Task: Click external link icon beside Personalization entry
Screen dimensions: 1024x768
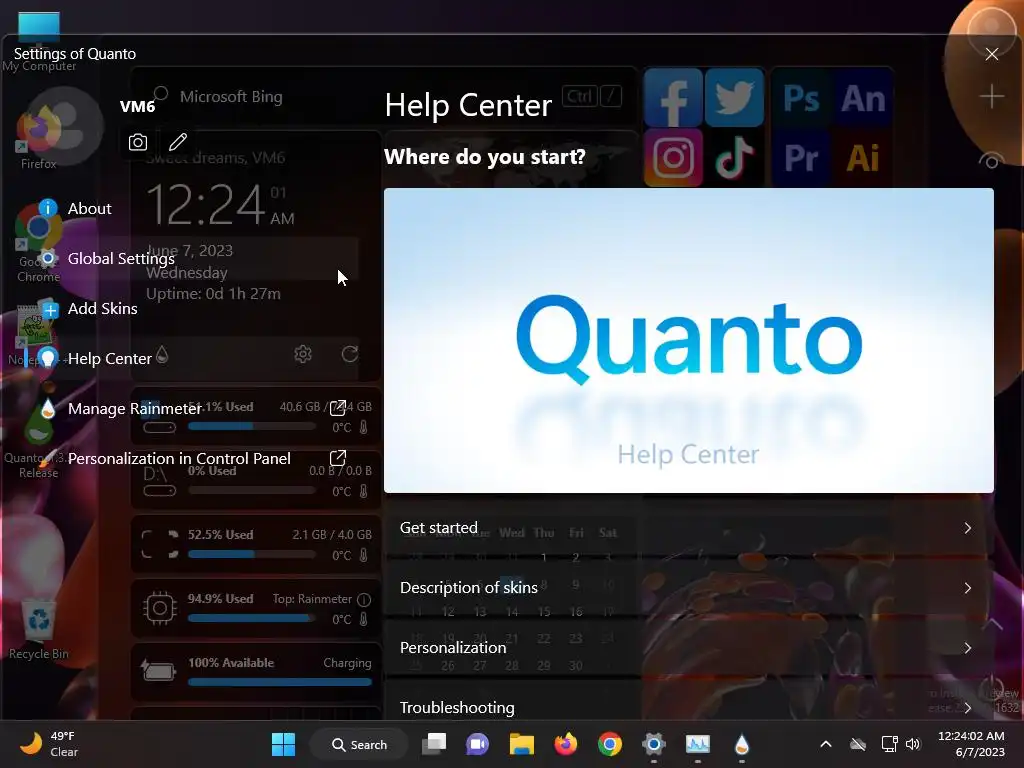Action: (338, 458)
